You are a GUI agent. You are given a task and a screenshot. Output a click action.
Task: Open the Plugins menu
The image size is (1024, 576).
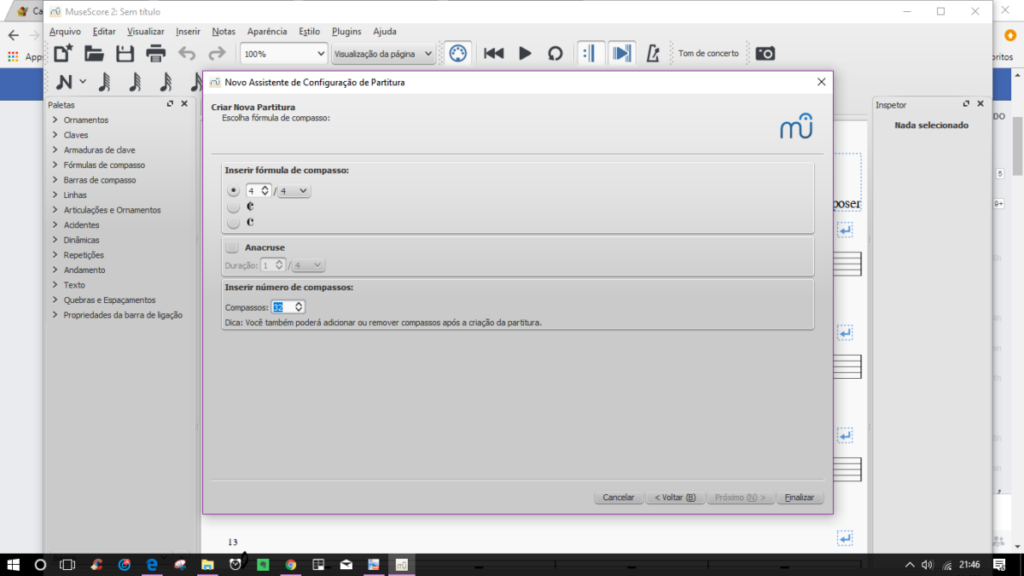345,31
